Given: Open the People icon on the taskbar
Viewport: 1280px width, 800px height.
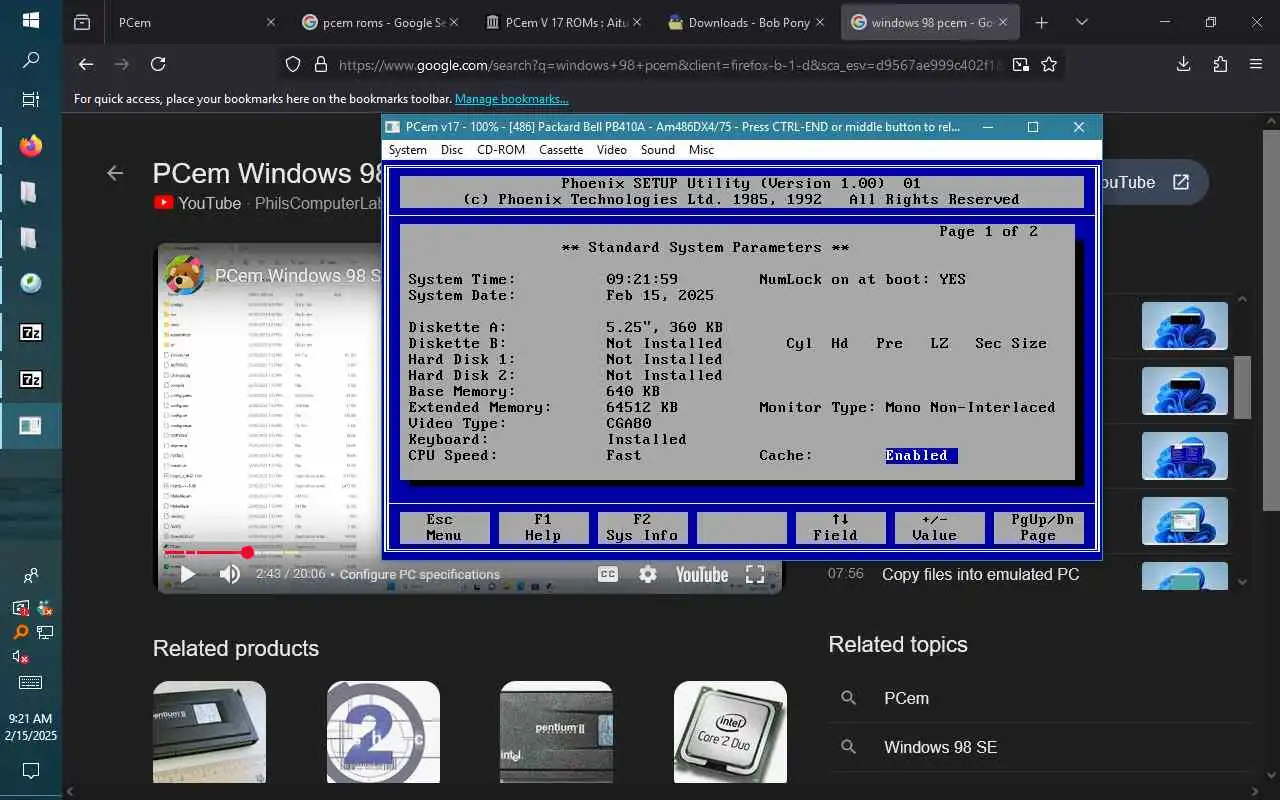Looking at the screenshot, I should [31, 576].
